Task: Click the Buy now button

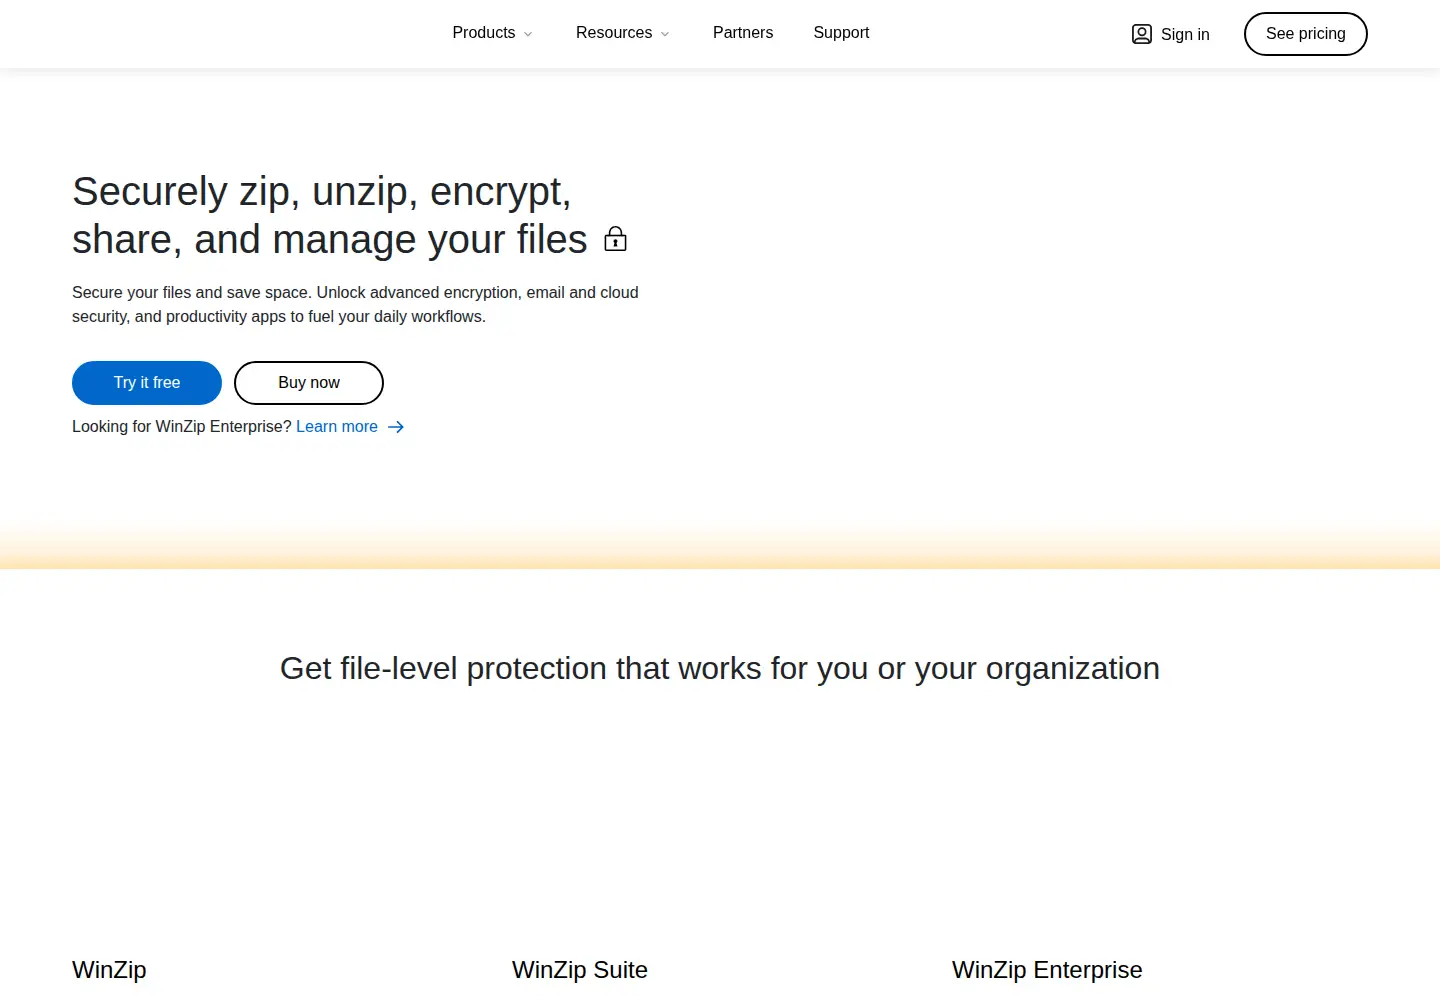Action: tap(309, 383)
